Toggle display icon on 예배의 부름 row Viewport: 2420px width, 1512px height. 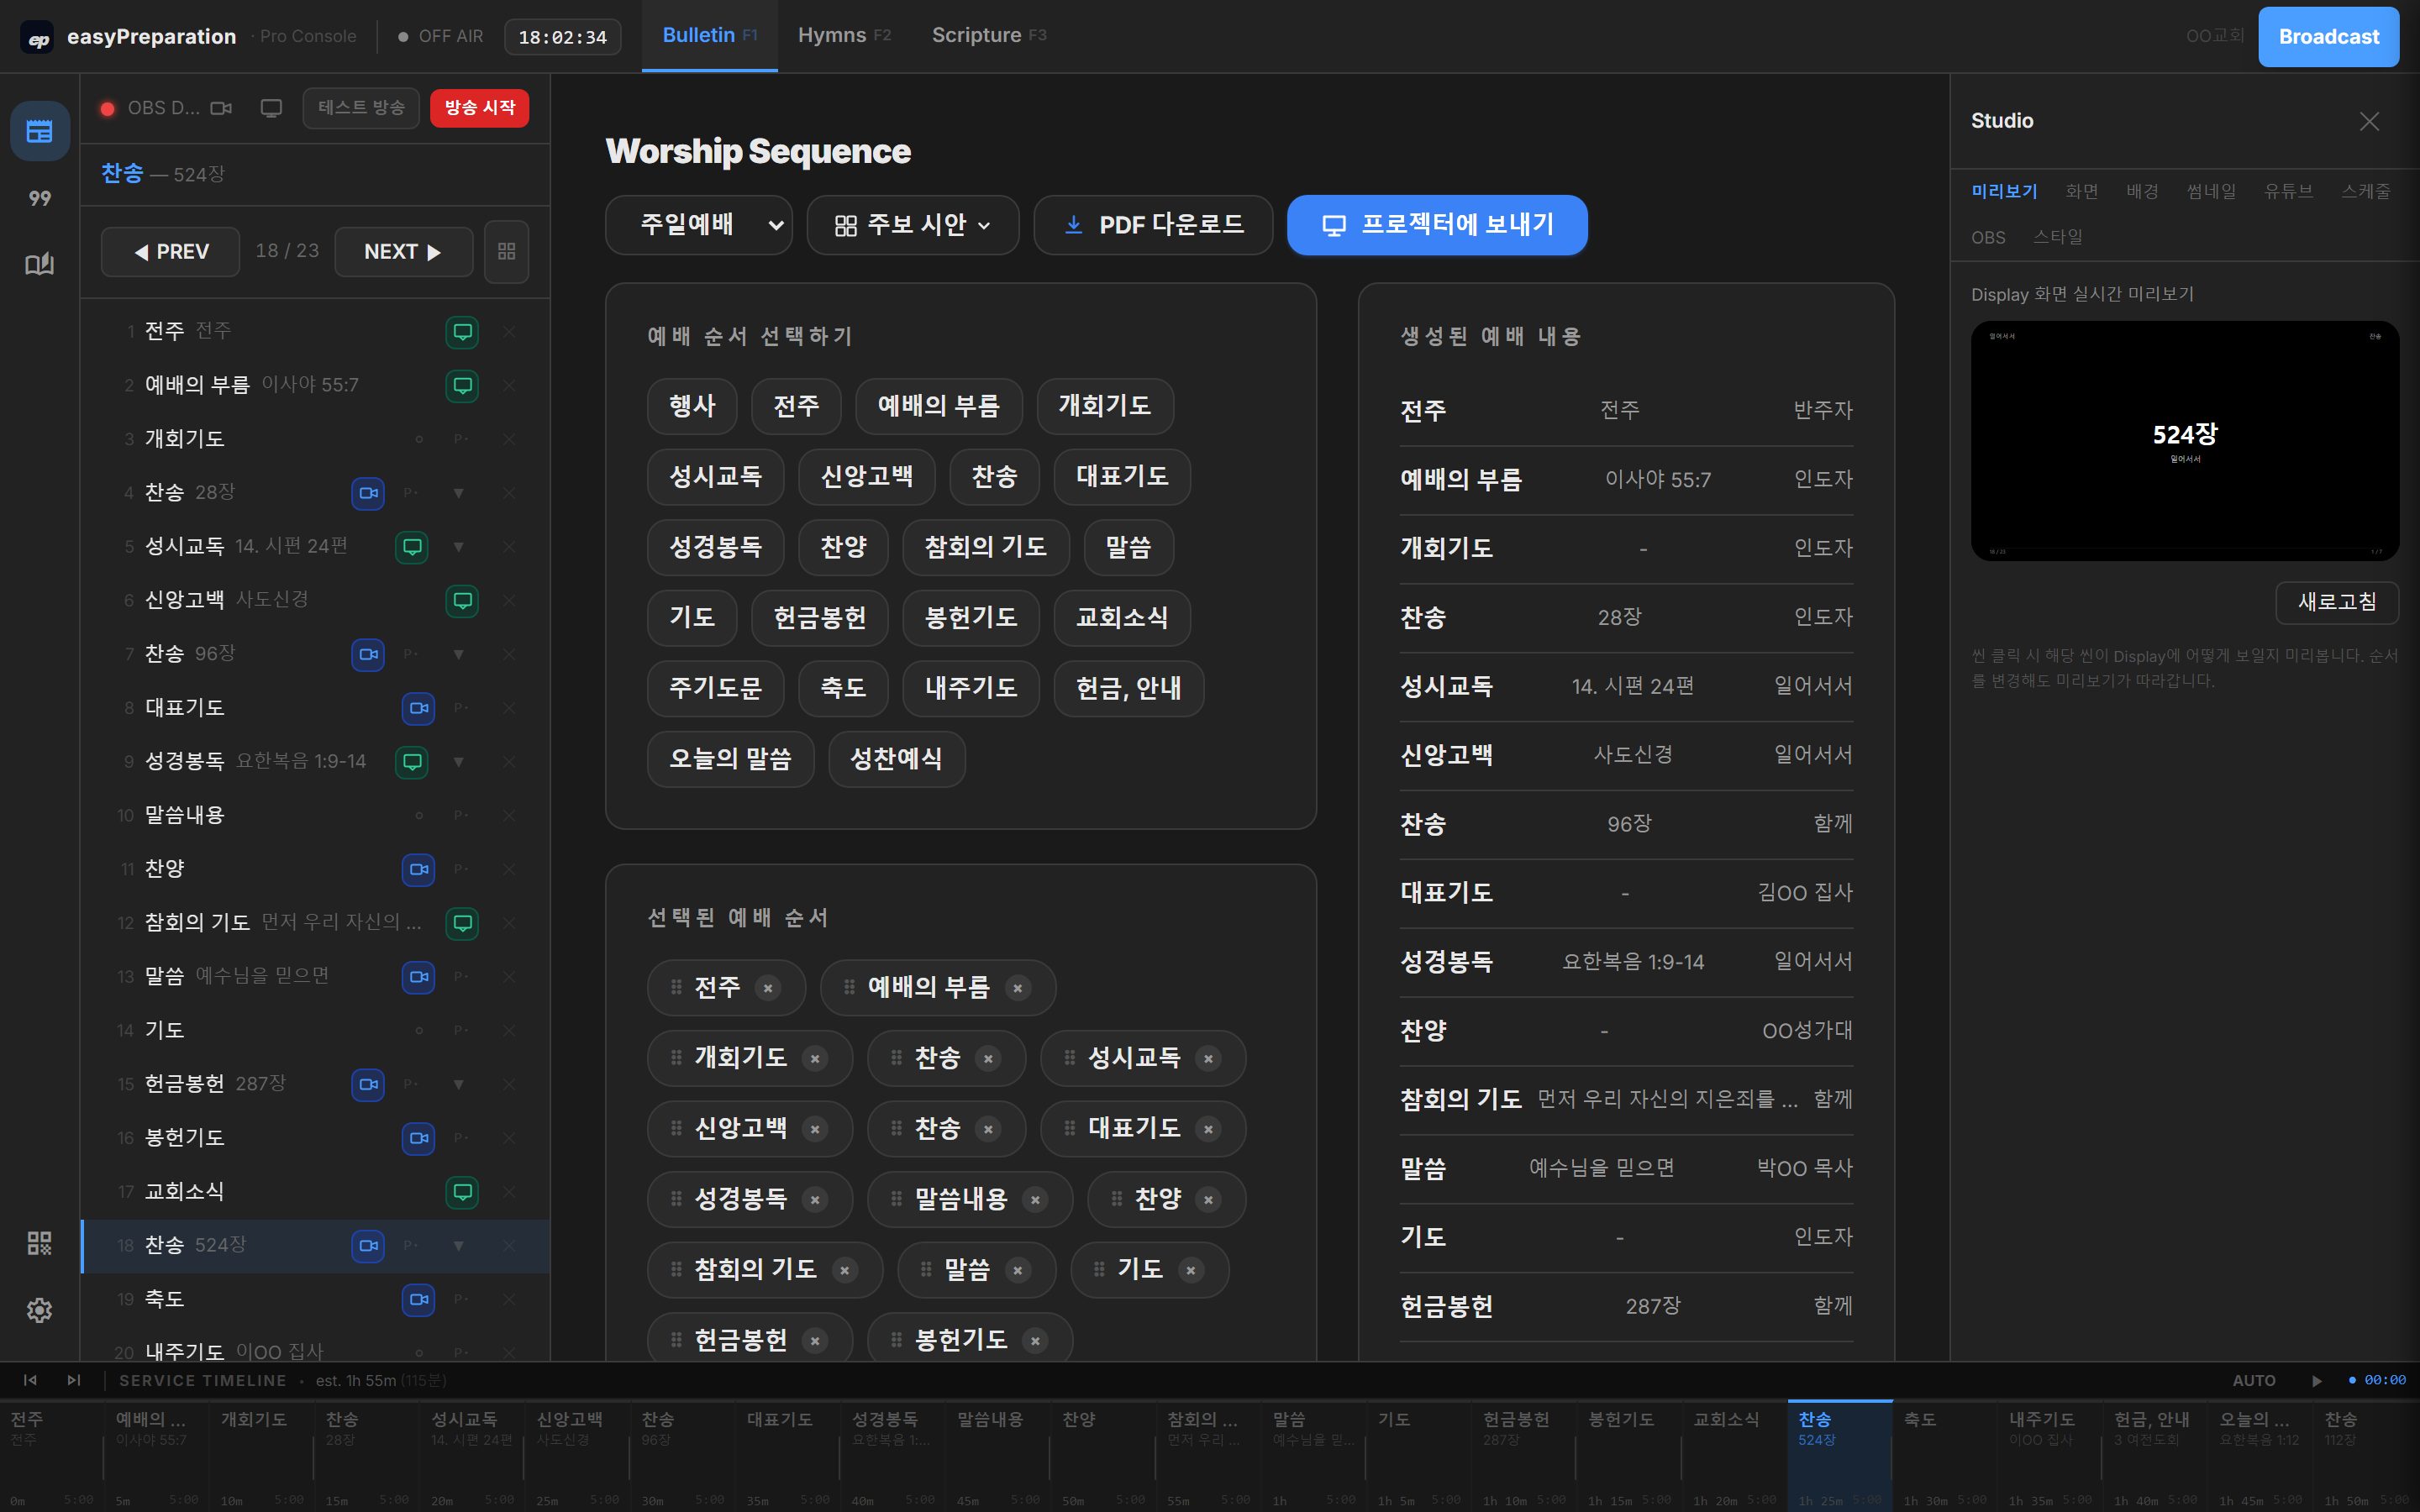pos(462,385)
